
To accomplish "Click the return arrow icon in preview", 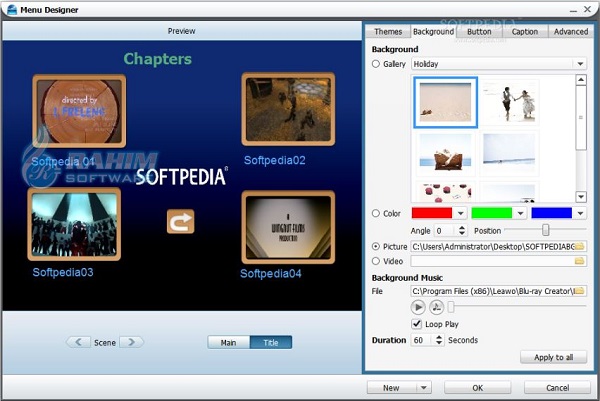I will pos(180,221).
